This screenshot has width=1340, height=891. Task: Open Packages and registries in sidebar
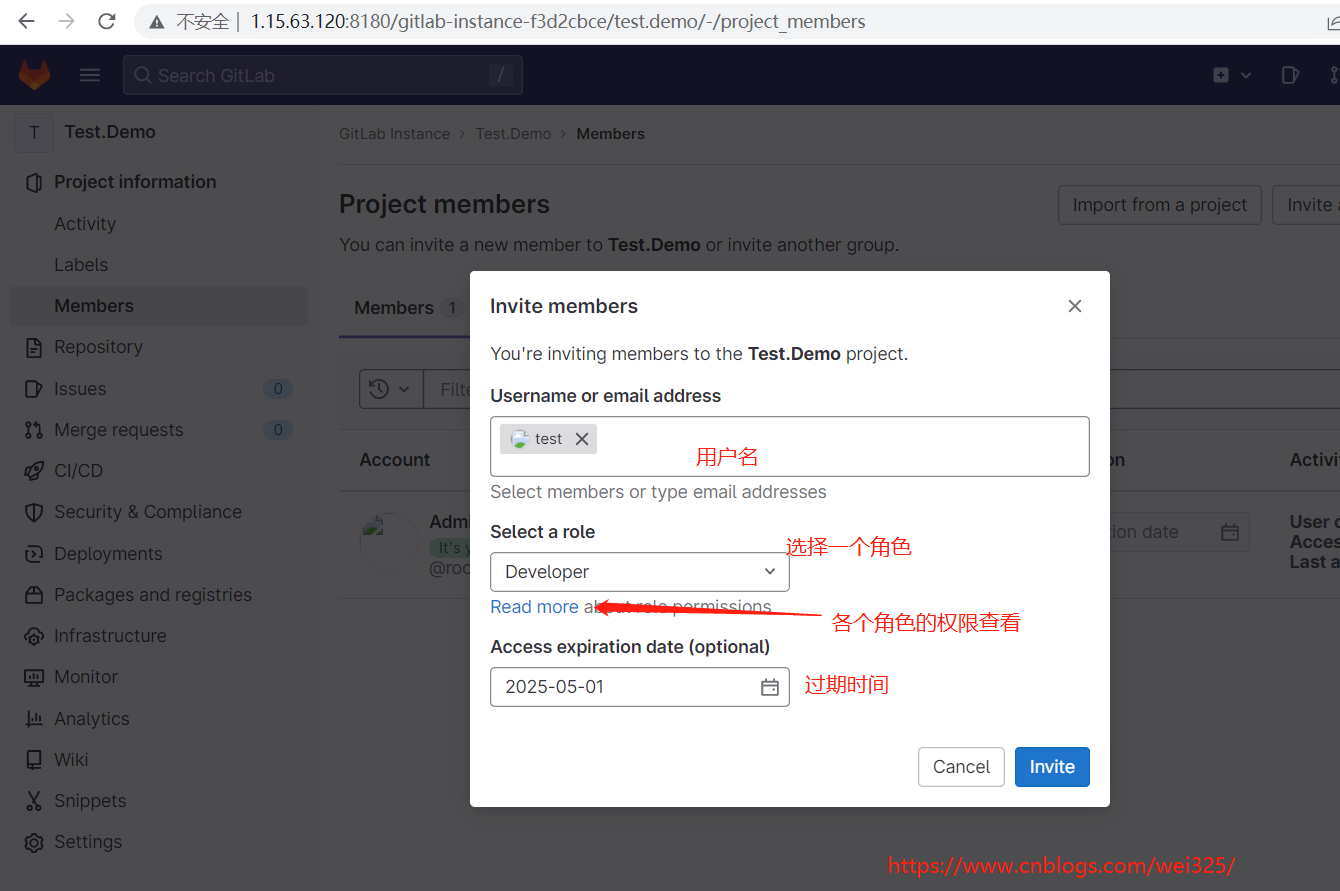(x=153, y=595)
